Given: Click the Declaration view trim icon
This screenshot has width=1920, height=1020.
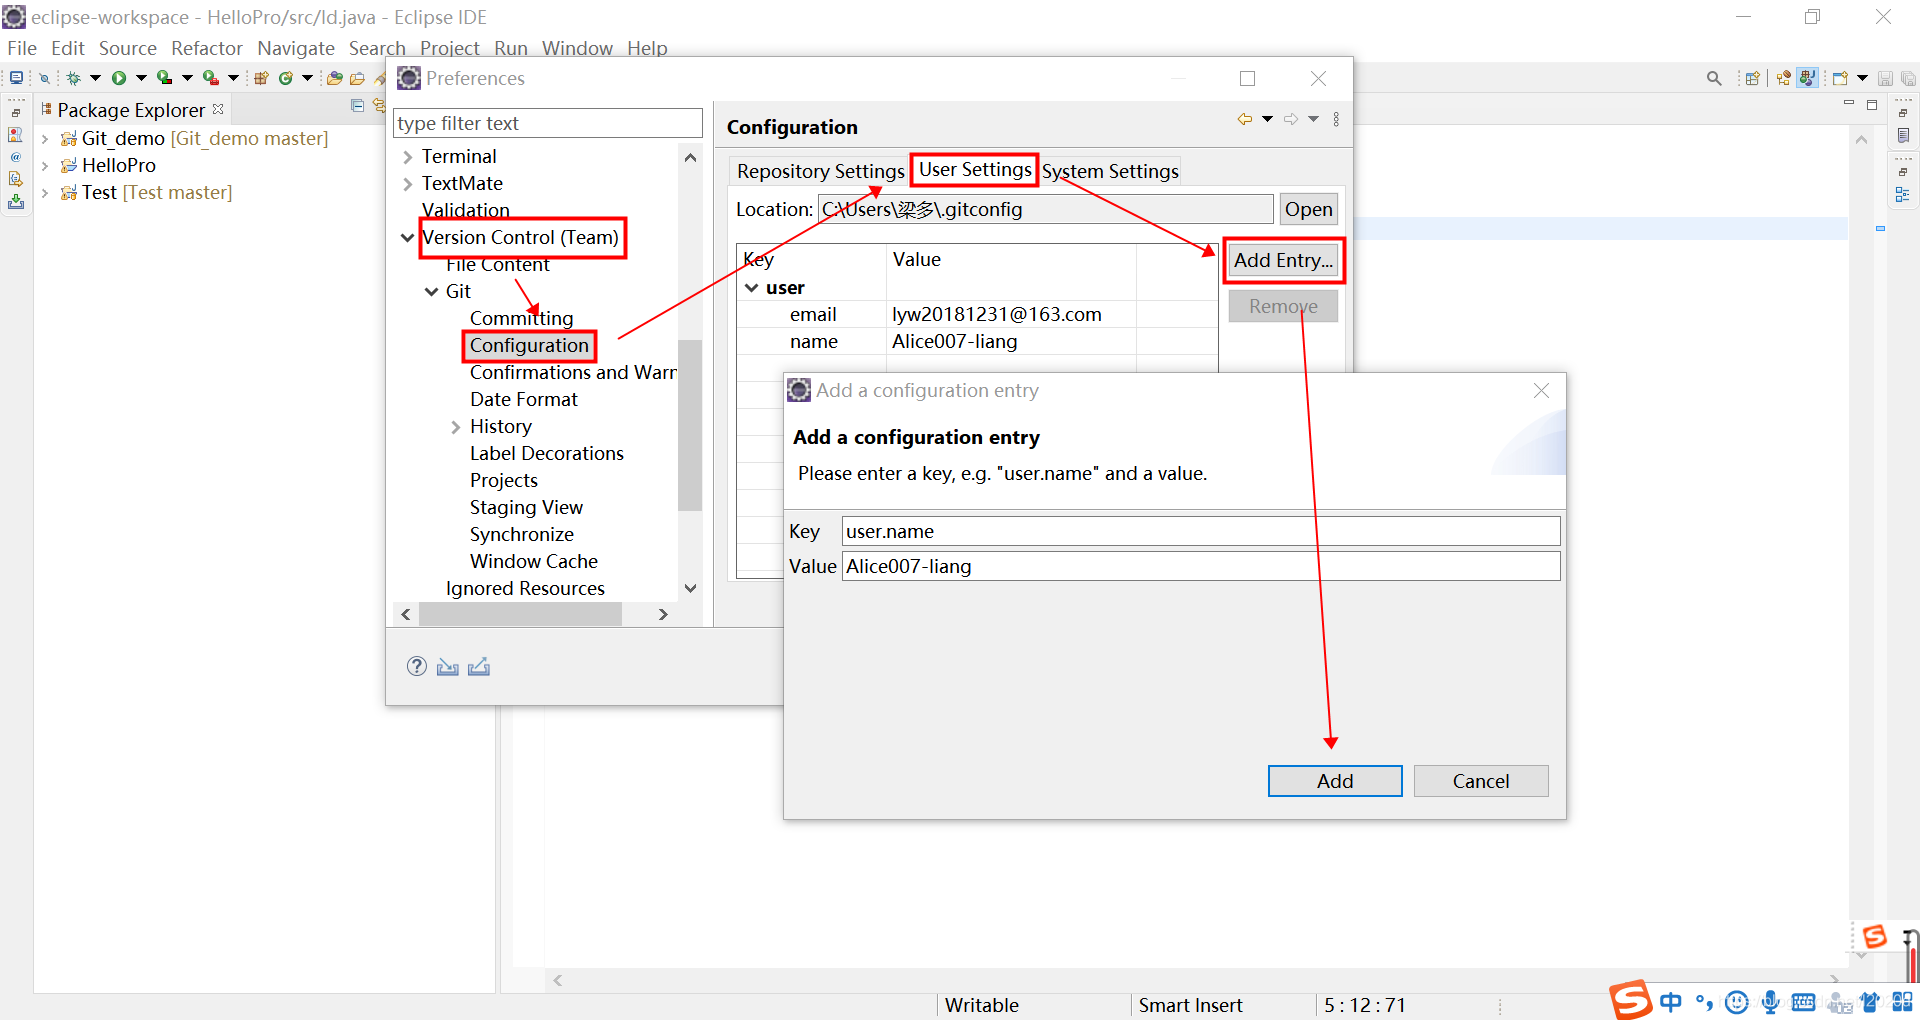Looking at the screenshot, I should point(16,179).
